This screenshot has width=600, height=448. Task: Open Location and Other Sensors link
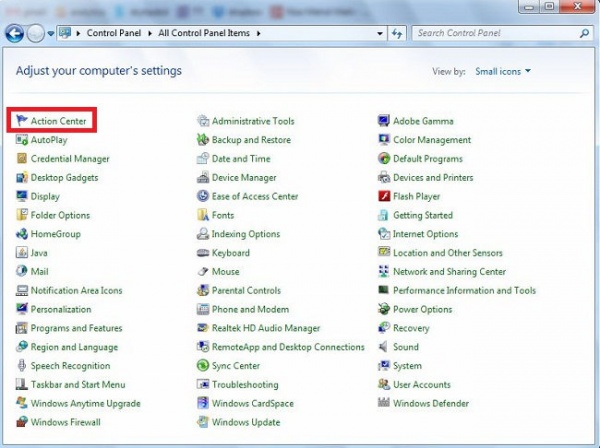(448, 253)
